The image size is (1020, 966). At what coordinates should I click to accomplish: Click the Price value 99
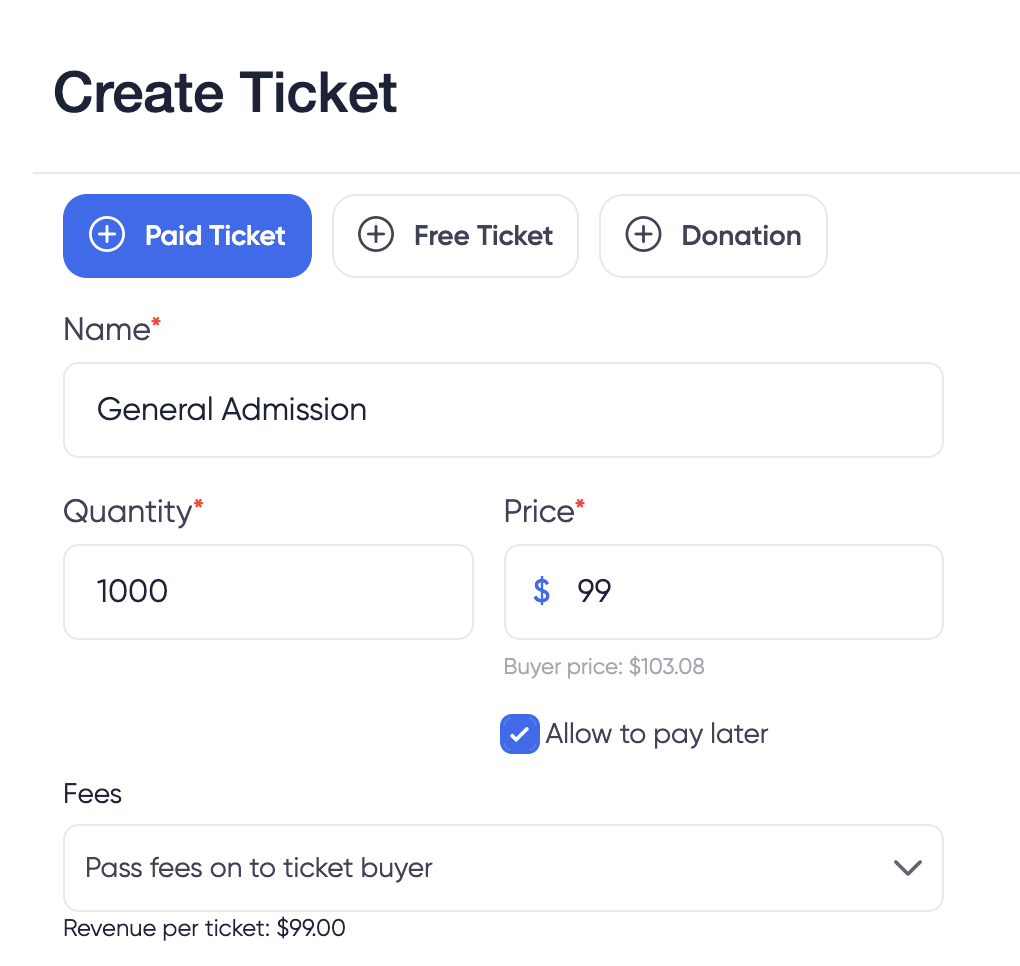click(x=594, y=591)
